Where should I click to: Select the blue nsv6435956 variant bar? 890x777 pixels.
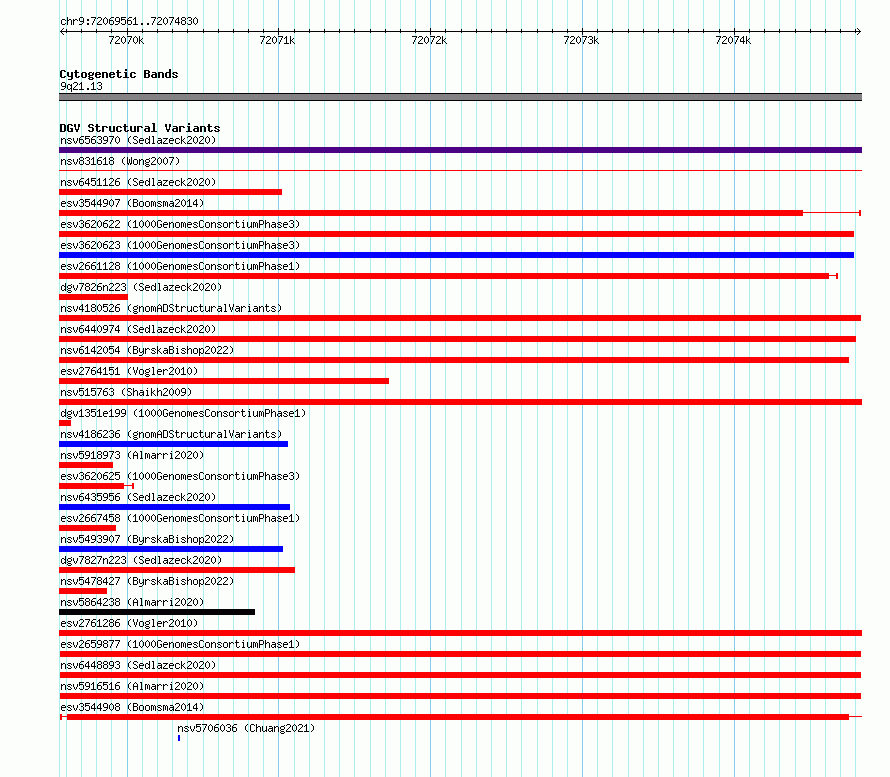pyautogui.click(x=174, y=507)
